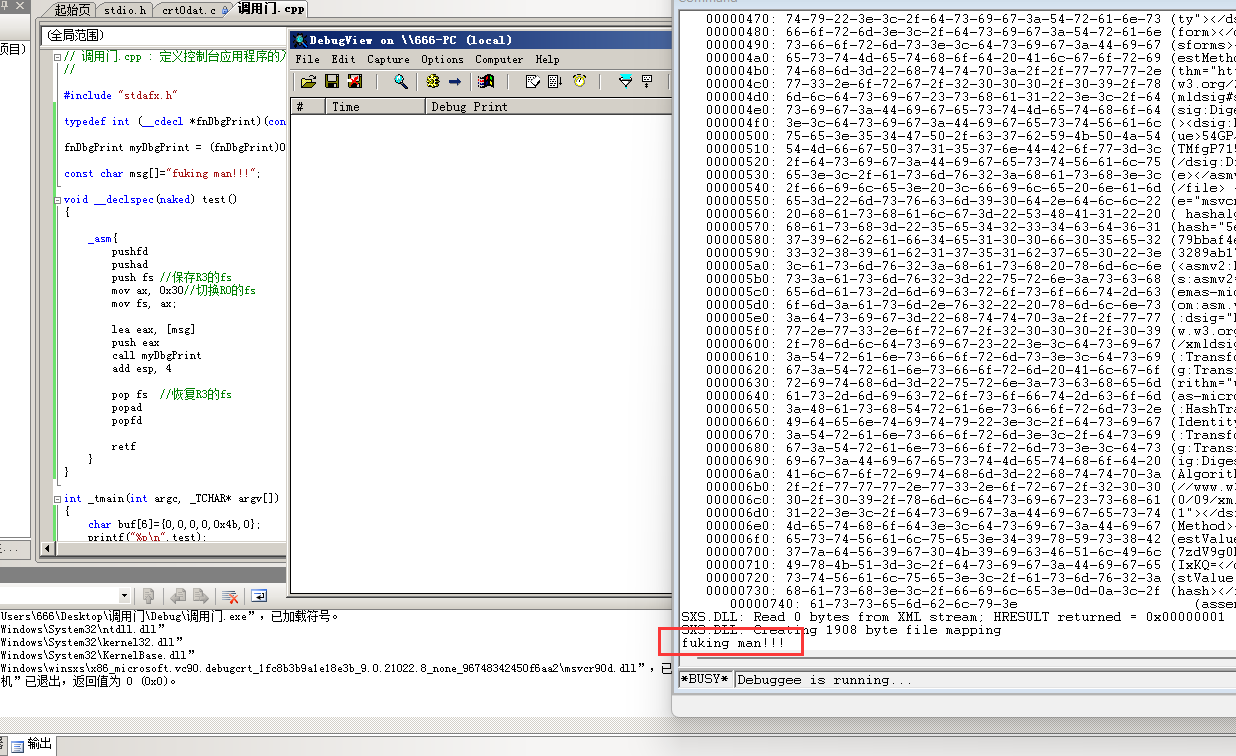Click the magnifying glass Capture icon
Viewport: 1236px width, 756px height.
[x=401, y=82]
